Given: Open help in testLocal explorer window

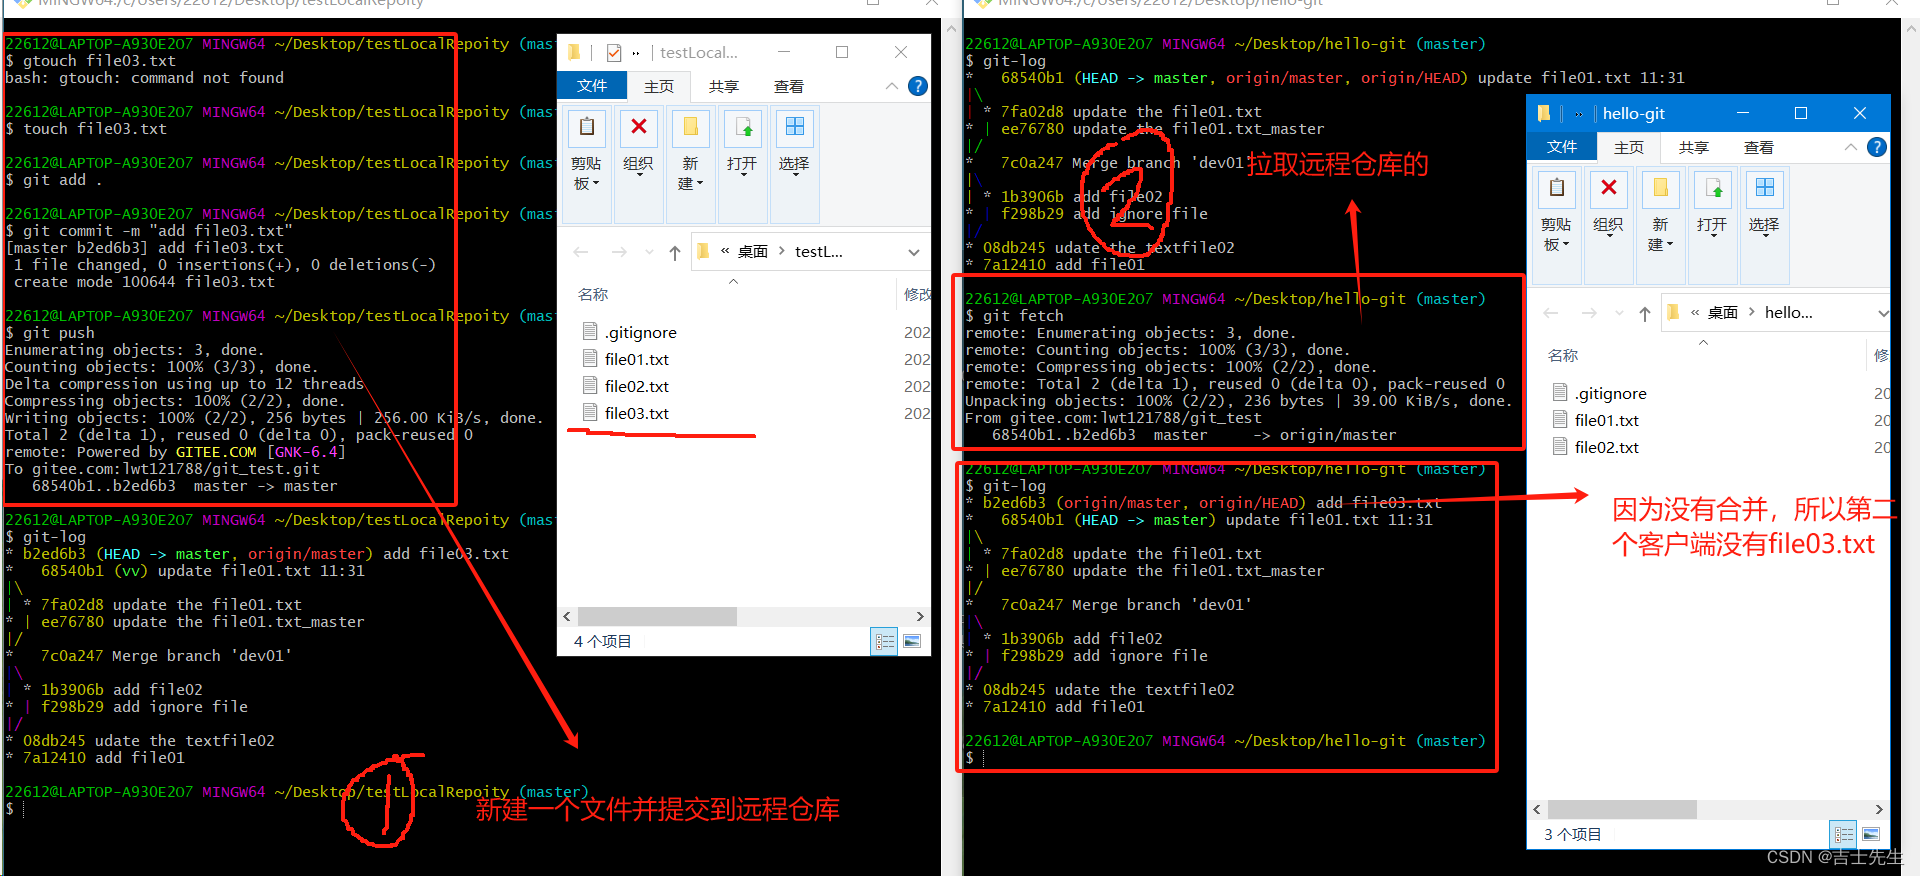Looking at the screenshot, I should (x=918, y=86).
